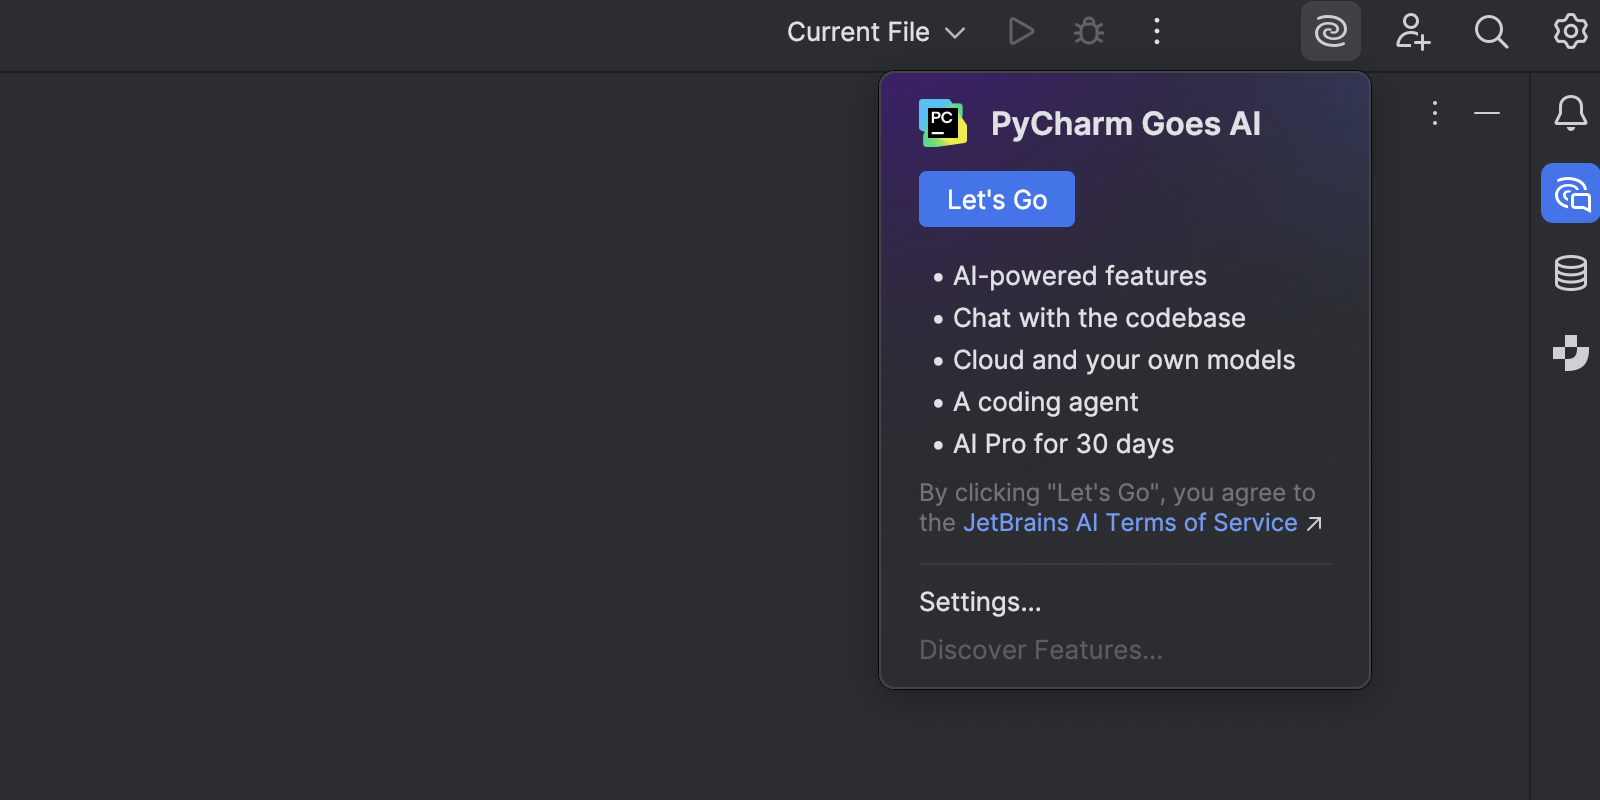
Task: Open More Actions menu in top toolbar
Action: [x=1157, y=32]
